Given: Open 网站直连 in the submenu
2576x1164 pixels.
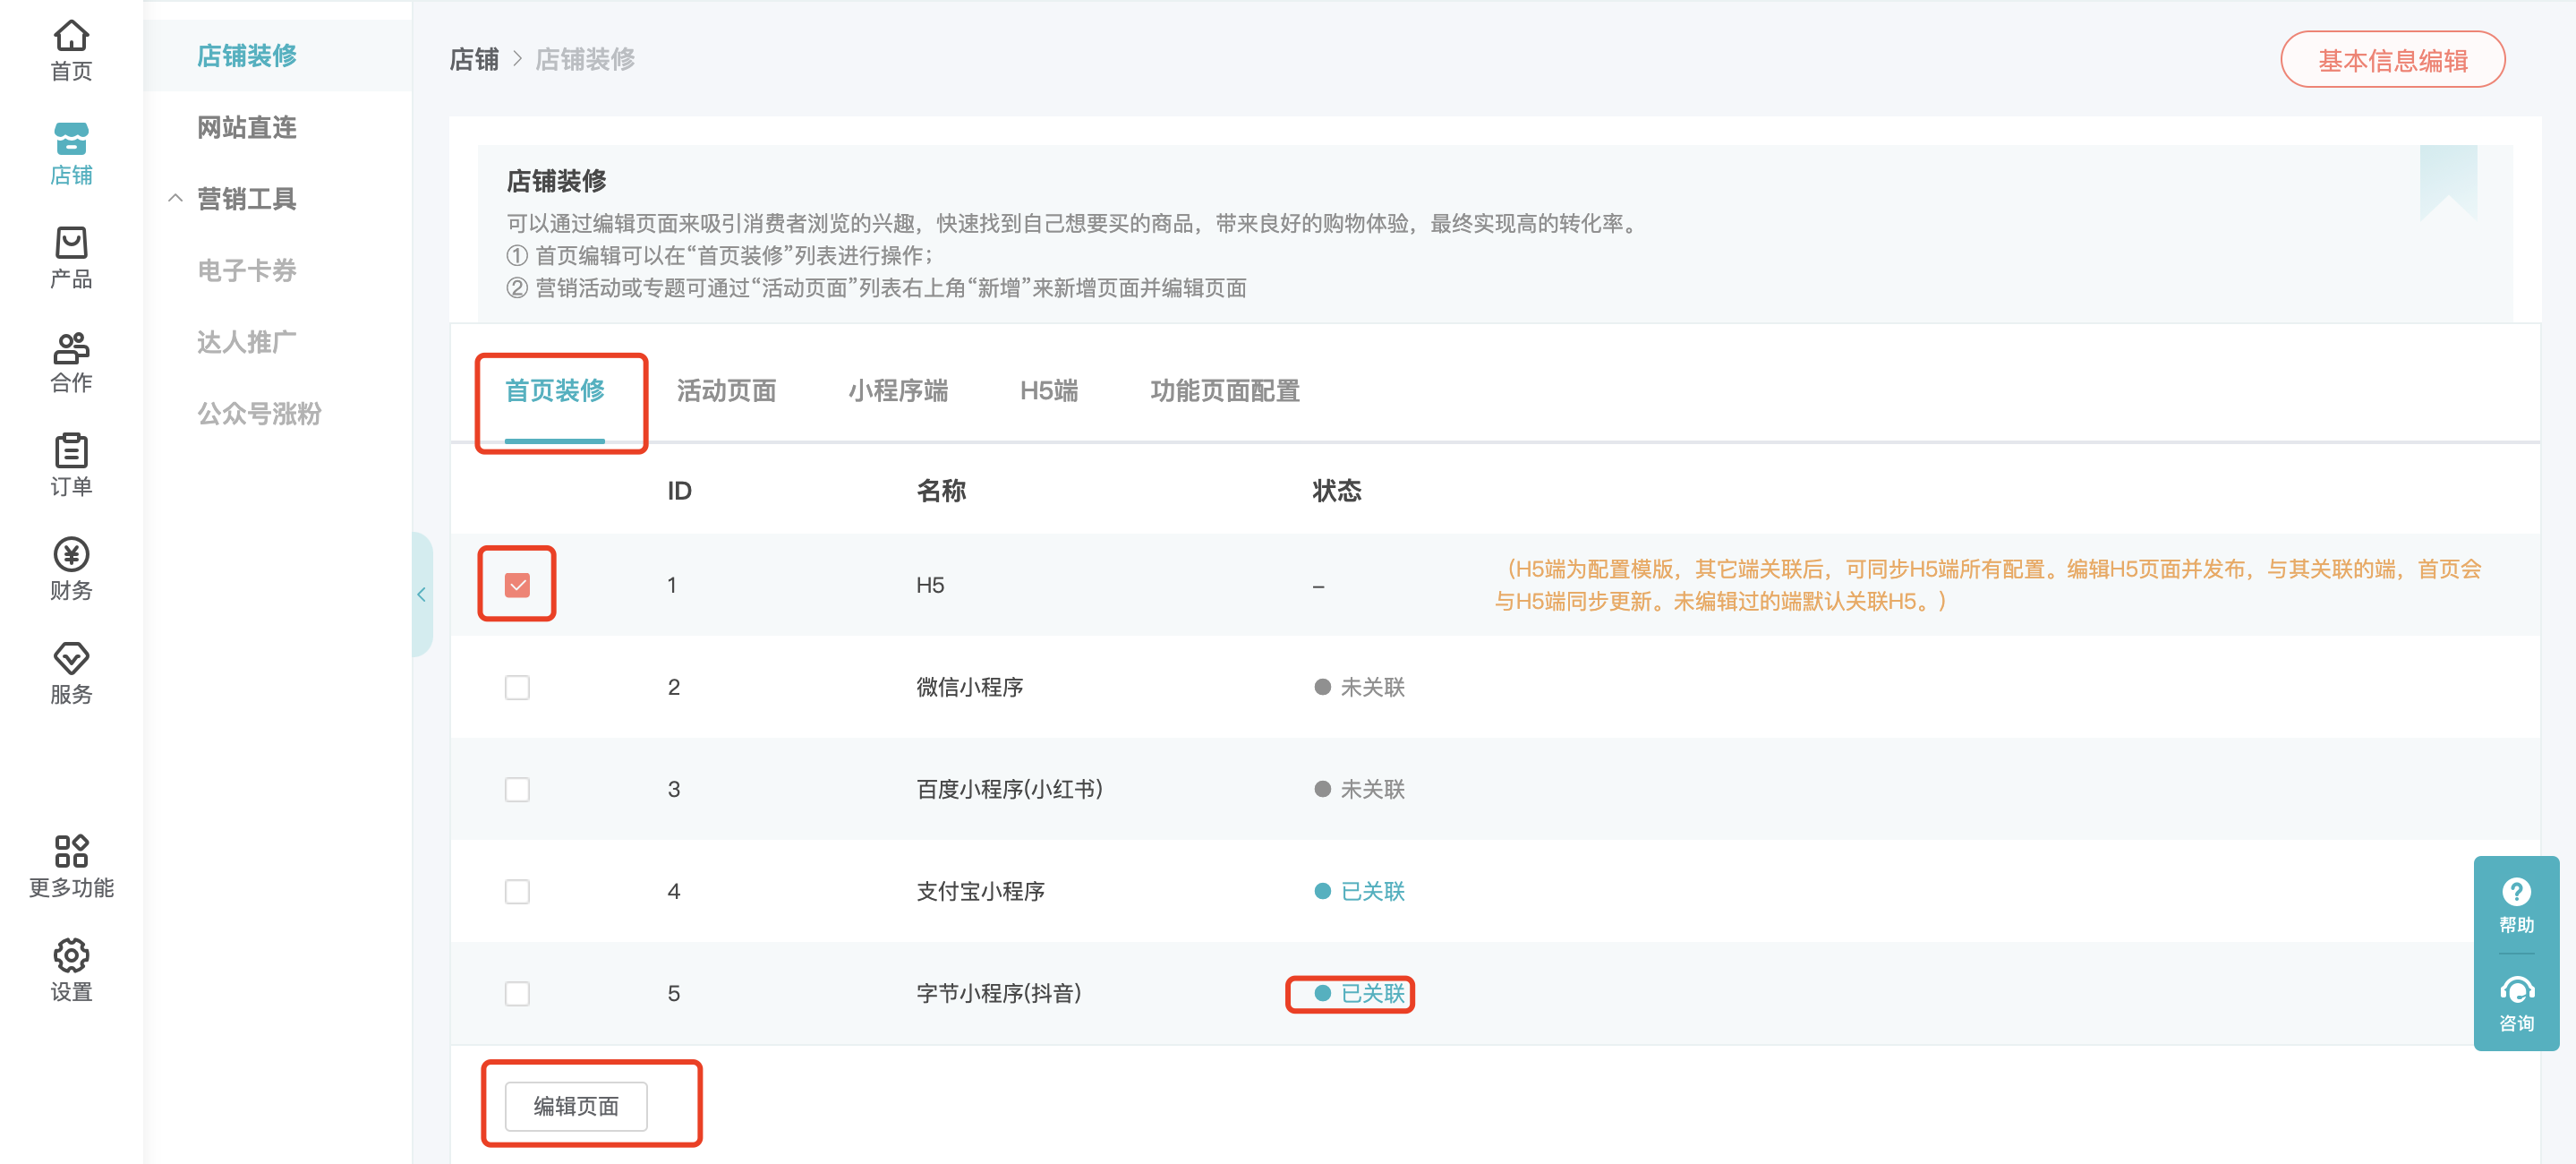Looking at the screenshot, I should (247, 127).
